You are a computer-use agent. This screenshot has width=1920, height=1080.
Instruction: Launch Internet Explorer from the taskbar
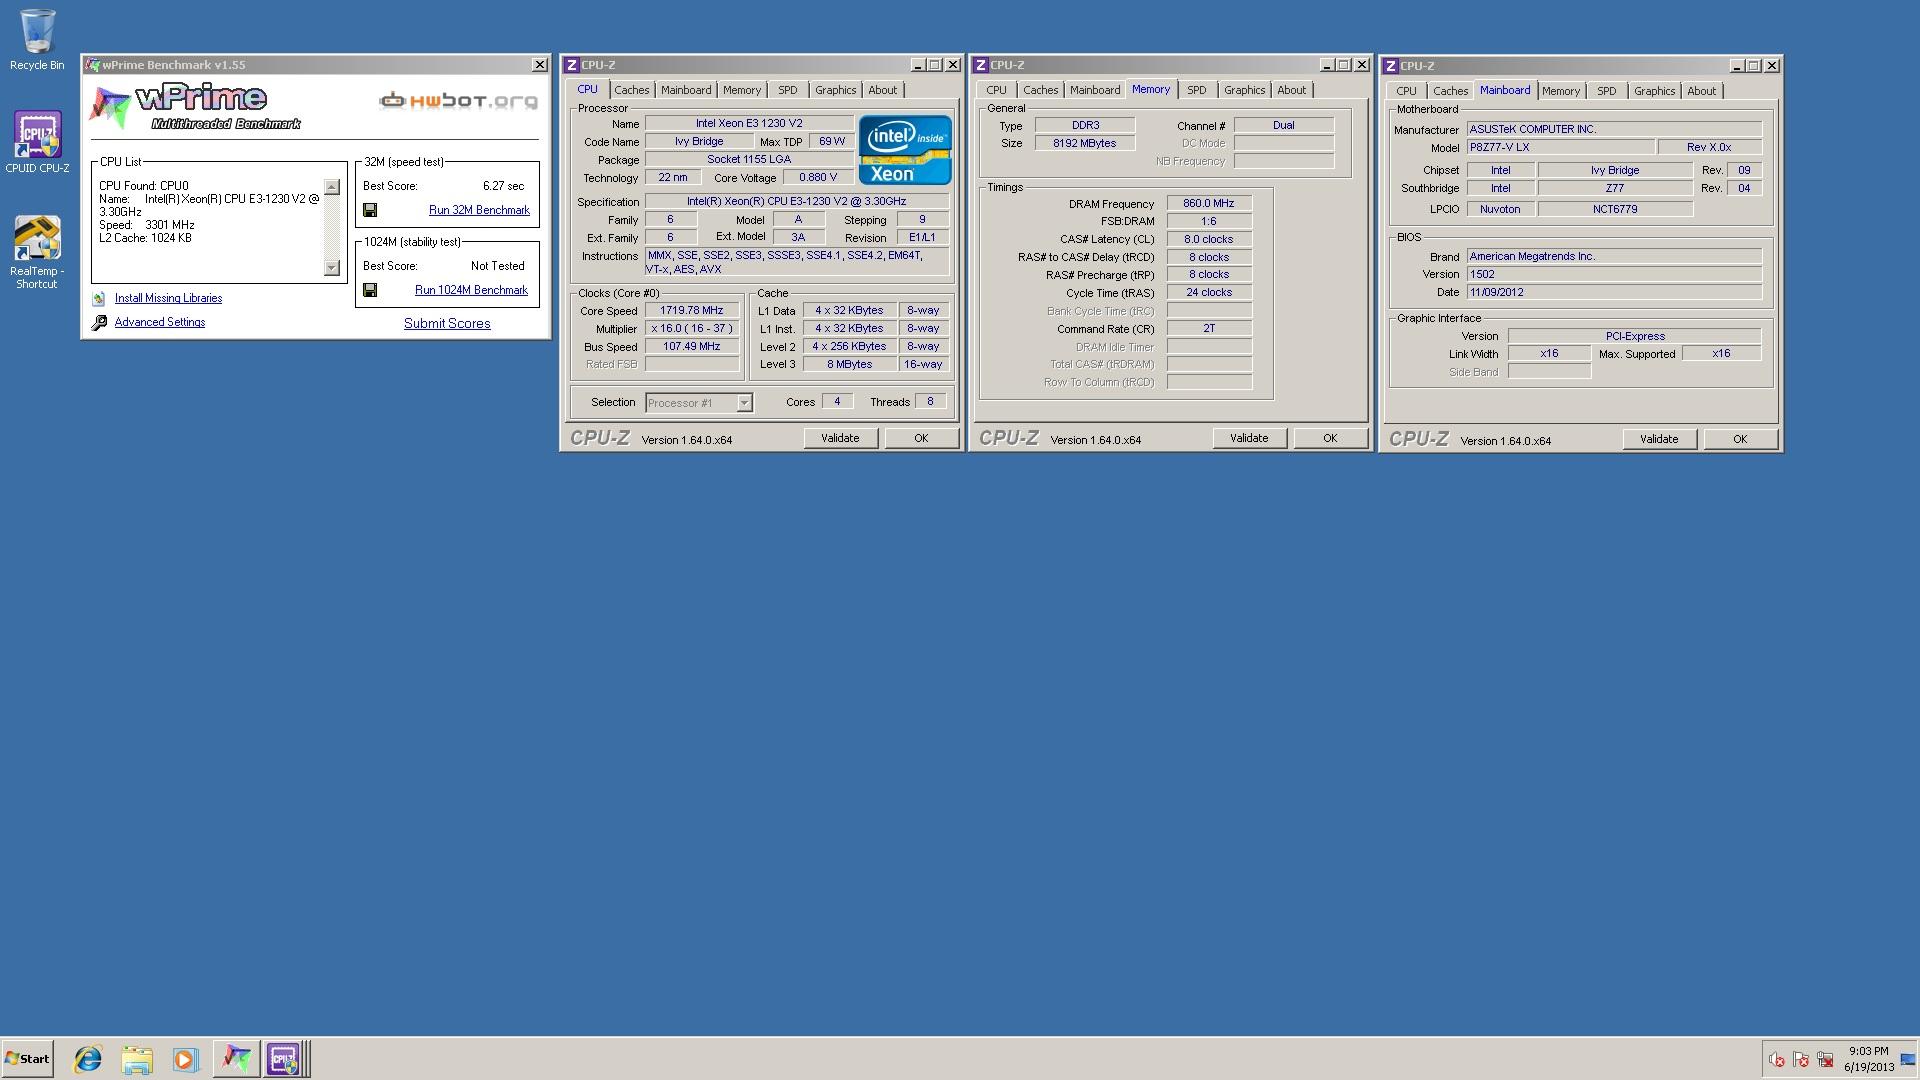click(88, 1058)
